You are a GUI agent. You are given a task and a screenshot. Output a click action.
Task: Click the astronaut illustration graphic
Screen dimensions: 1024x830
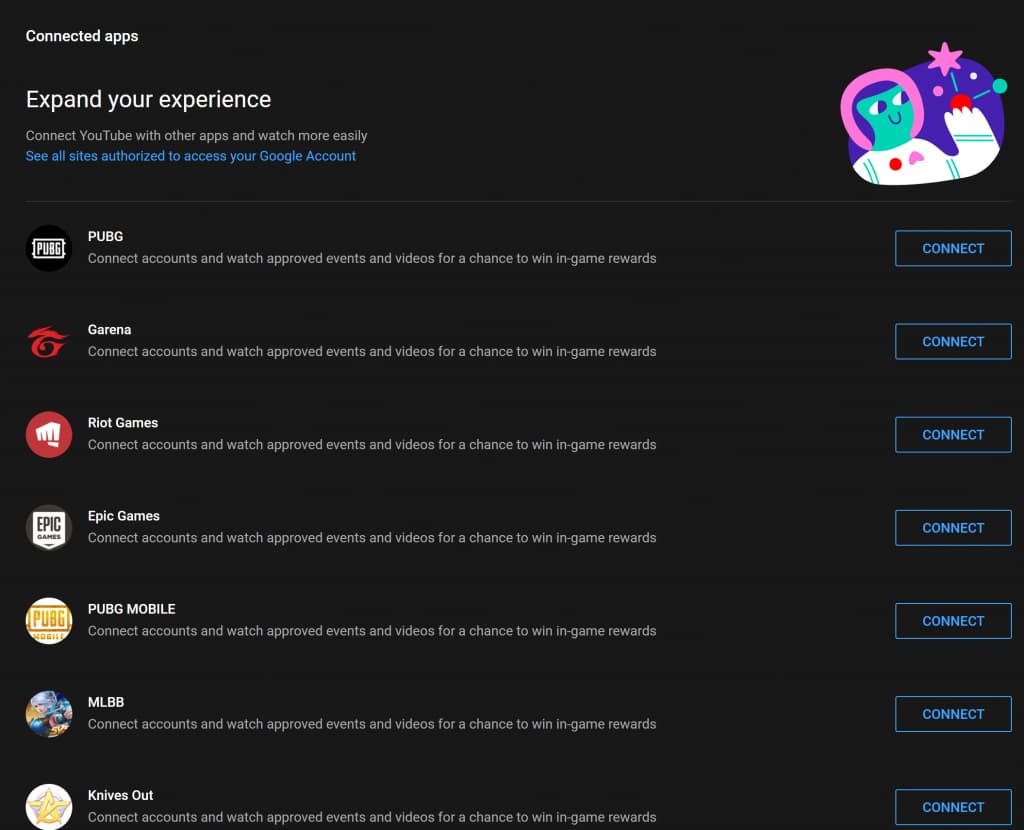point(923,114)
